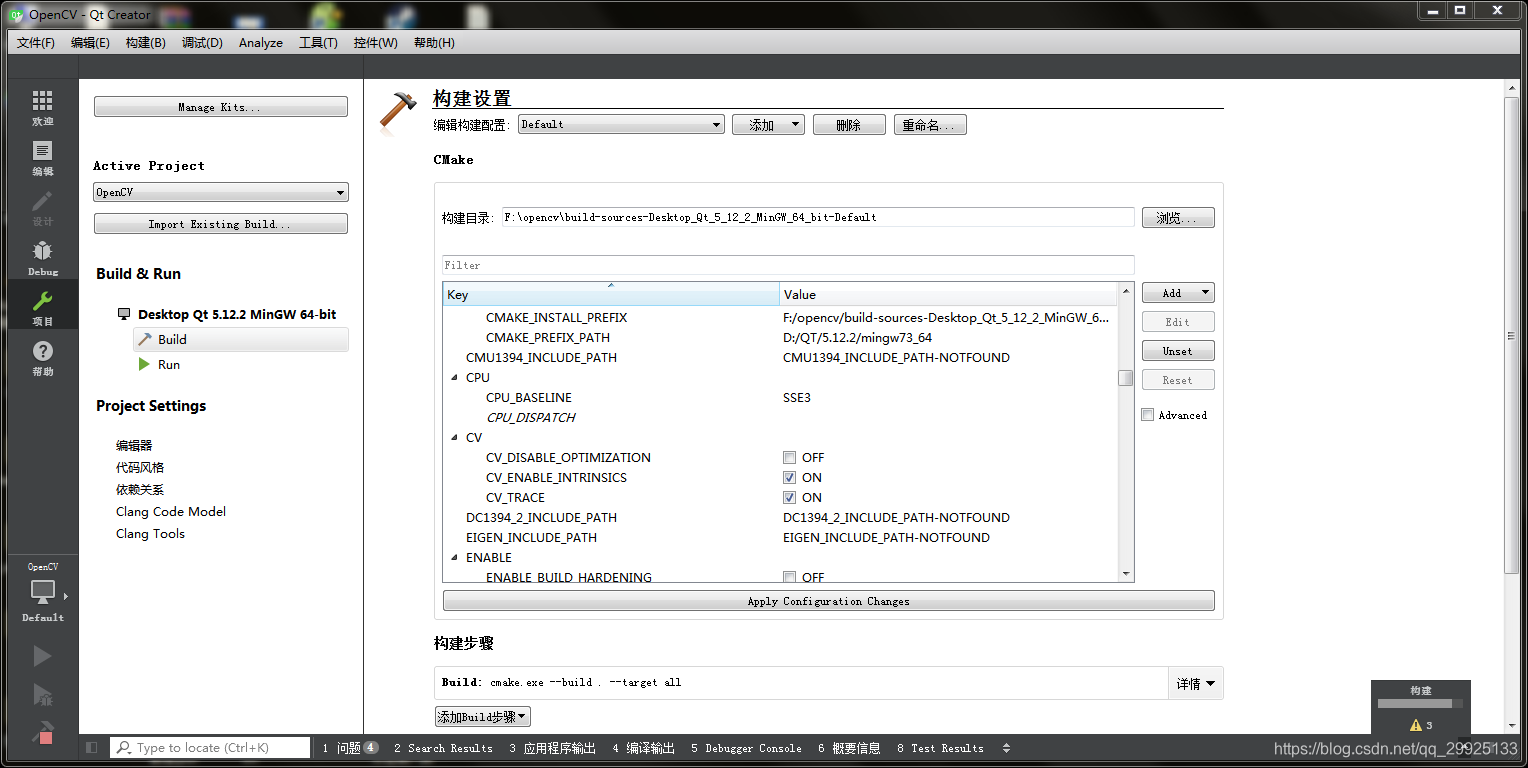Screen dimensions: 1528x768
Task: Click the main settings page vertical scrollbar
Action: (x=1512, y=335)
